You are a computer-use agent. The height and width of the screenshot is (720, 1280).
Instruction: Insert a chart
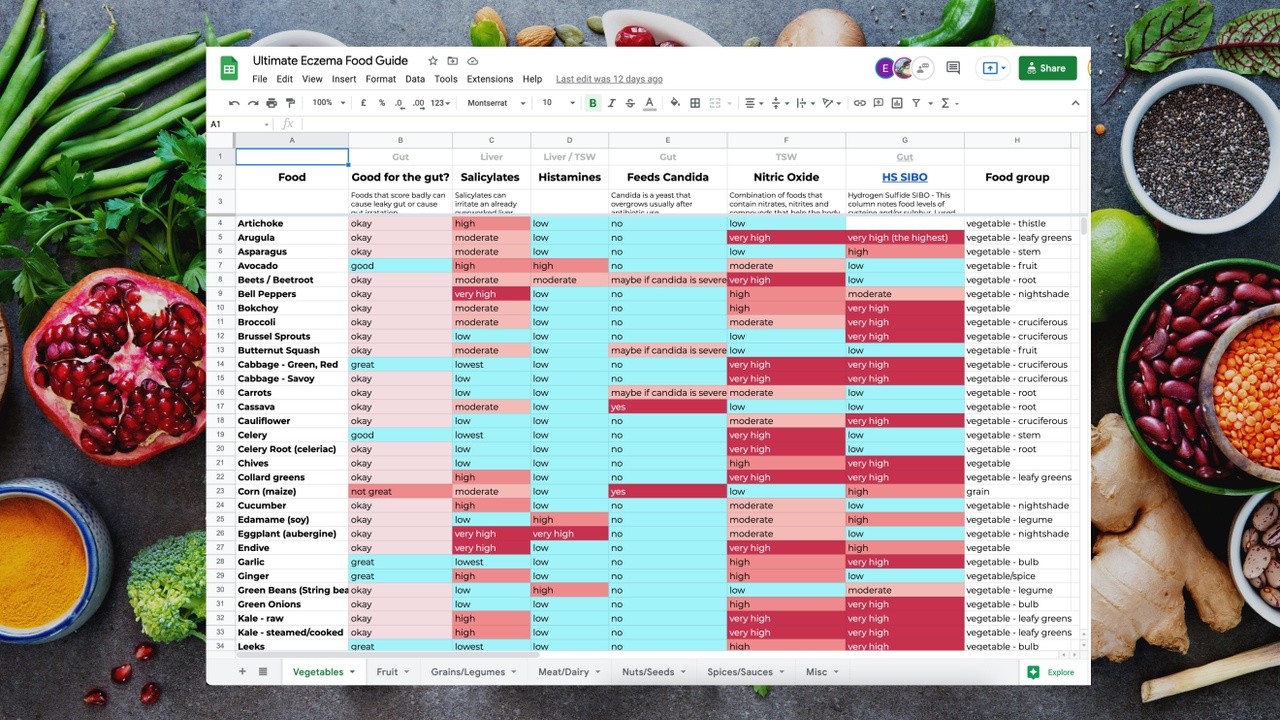[897, 103]
